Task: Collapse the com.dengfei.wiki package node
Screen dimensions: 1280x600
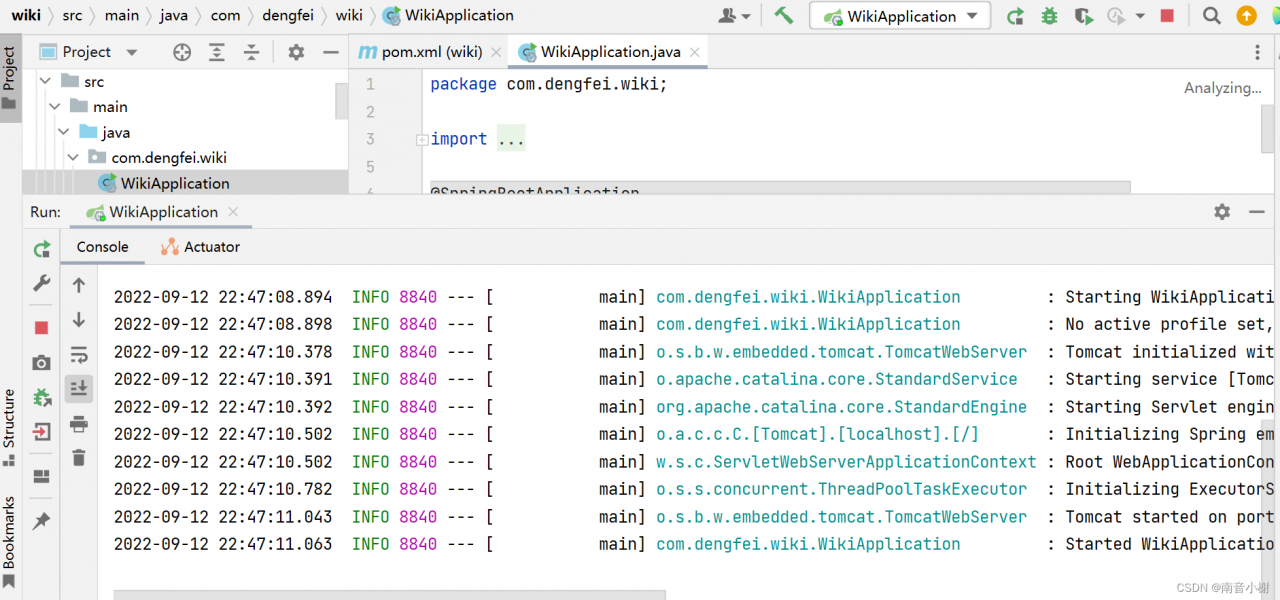Action: (73, 157)
